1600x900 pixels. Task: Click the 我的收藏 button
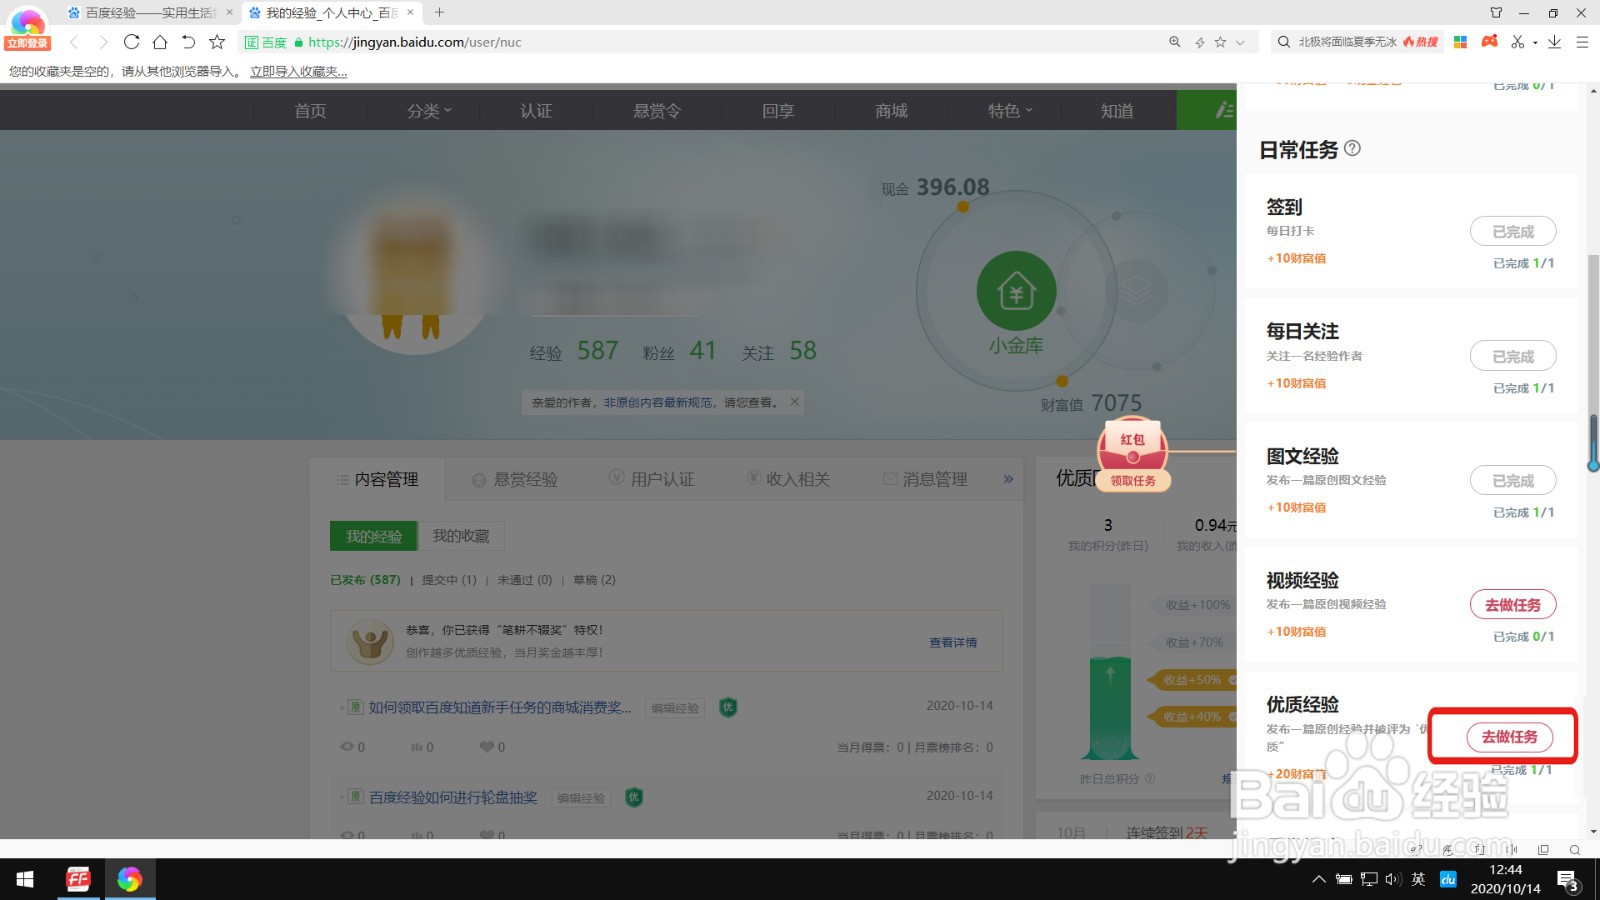[x=461, y=537]
